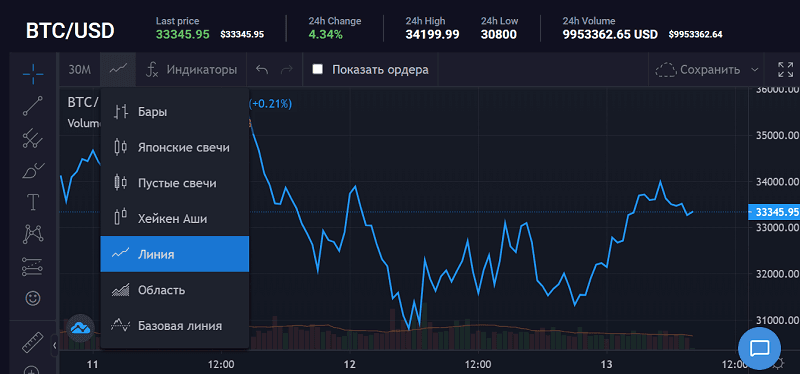Select the brush drawing tool
Screen dimensions: 800x374
[x=33, y=170]
